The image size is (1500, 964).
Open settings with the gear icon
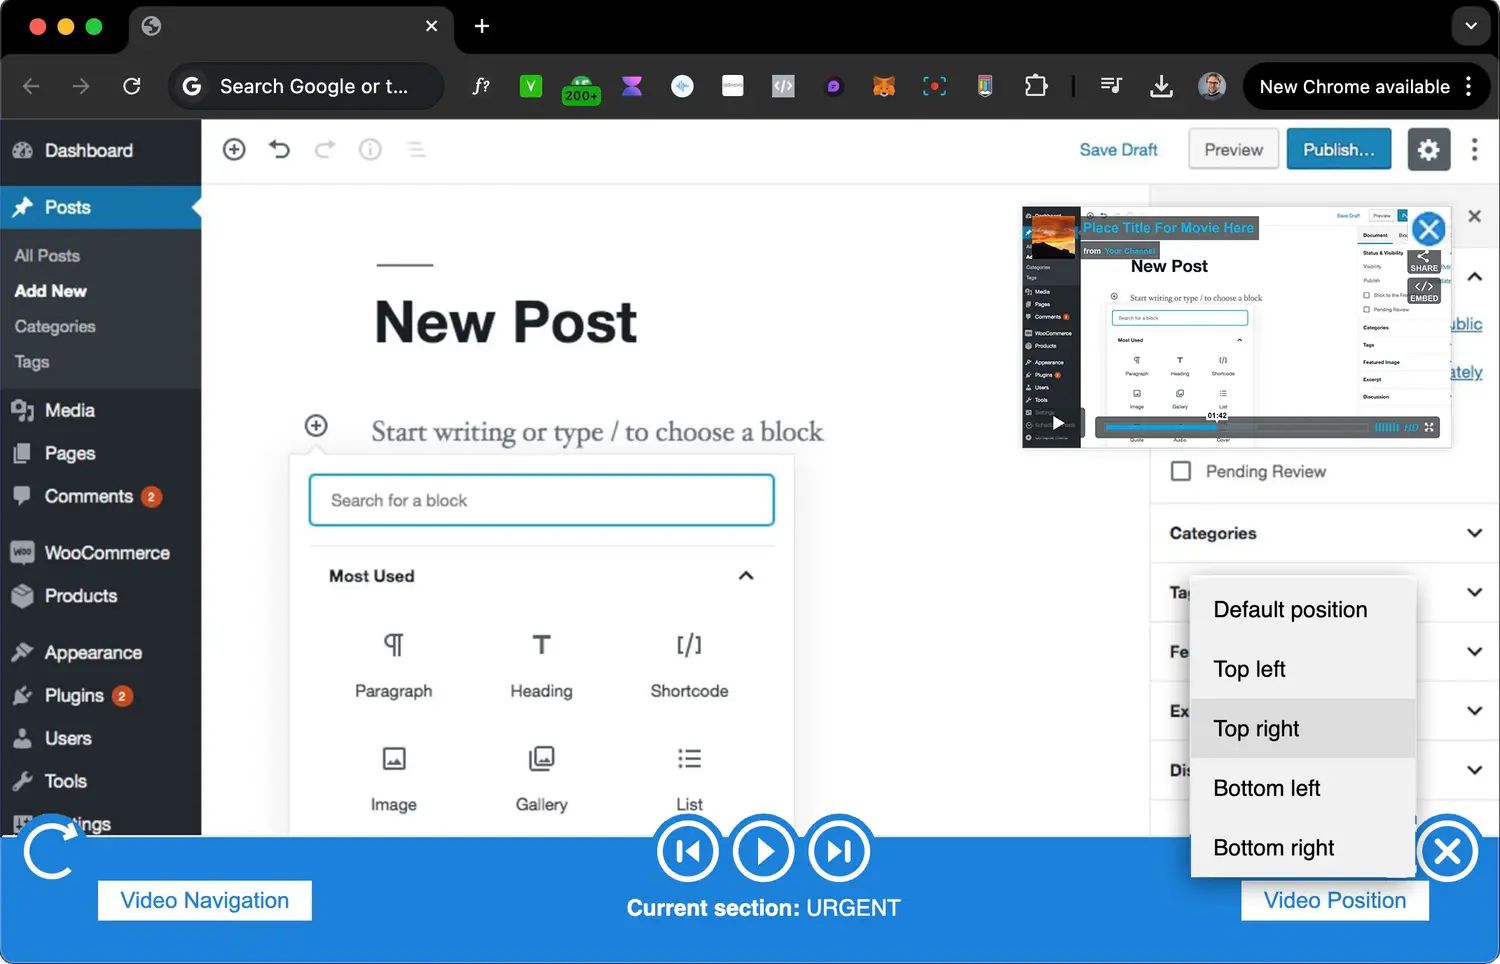(x=1428, y=150)
